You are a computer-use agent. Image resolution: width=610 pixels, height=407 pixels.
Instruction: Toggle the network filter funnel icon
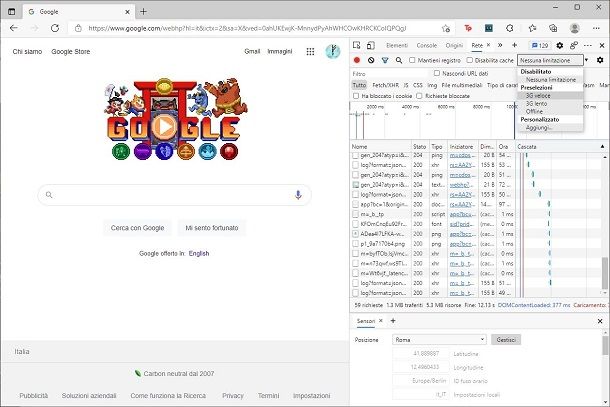[x=385, y=60]
